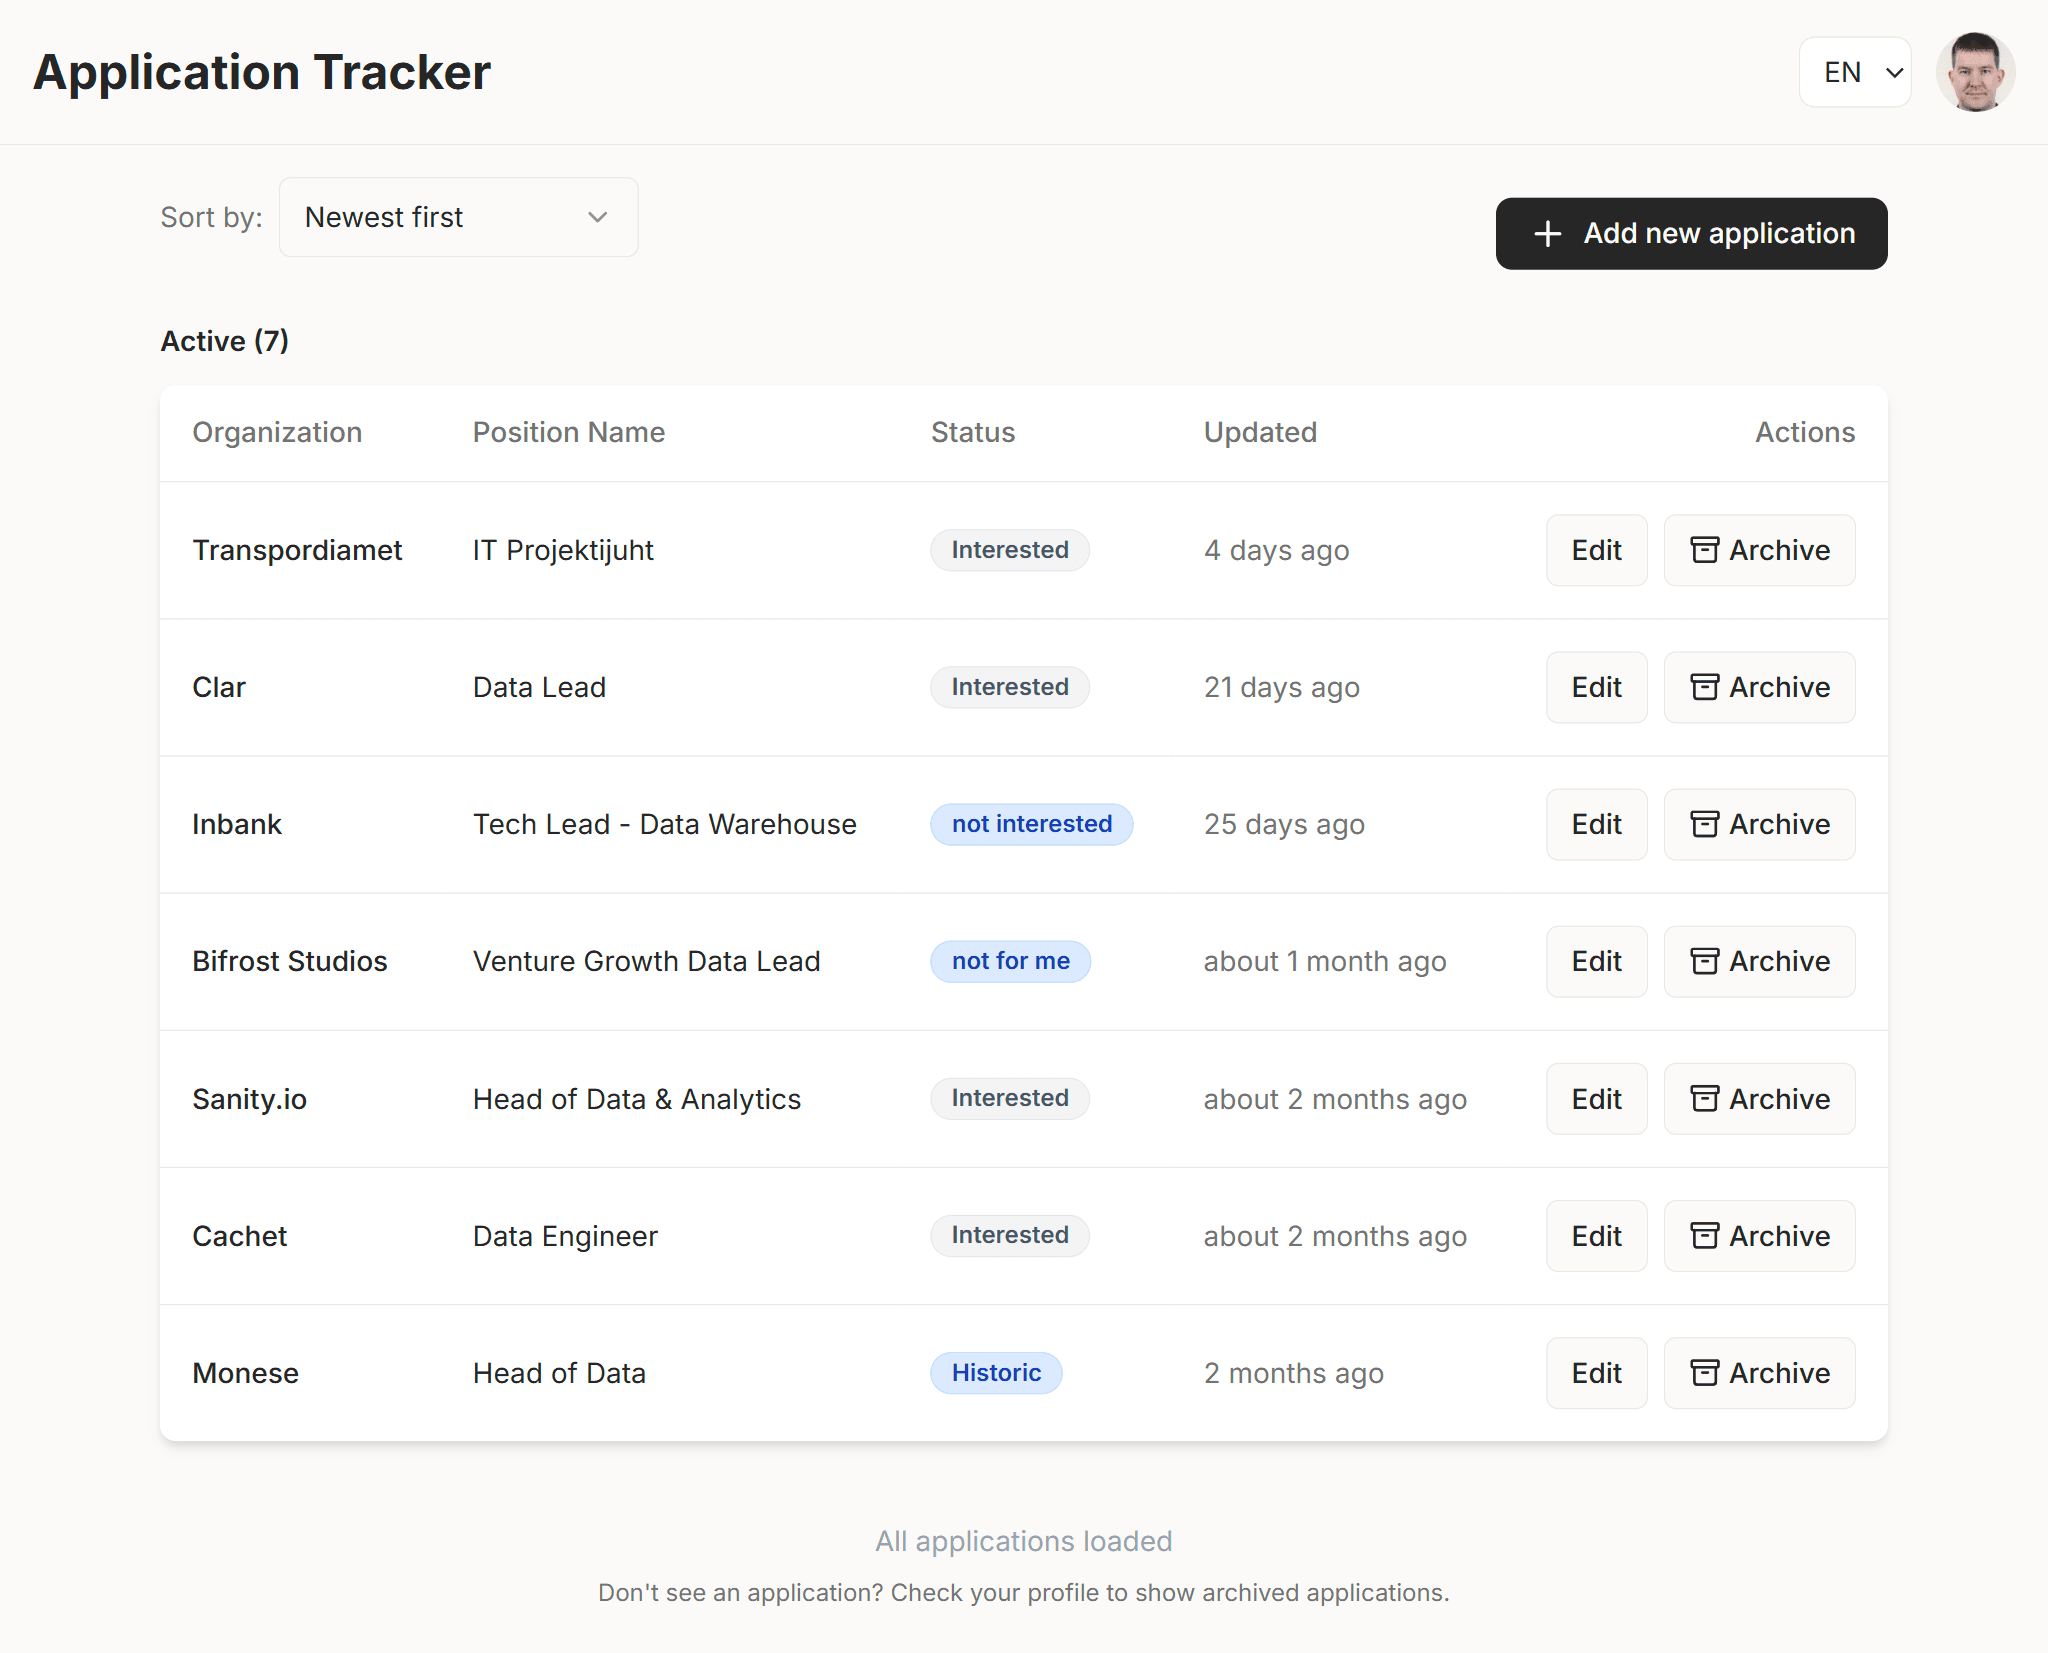Image resolution: width=2048 pixels, height=1653 pixels.
Task: Edit the Sanity.io application
Action: coord(1595,1098)
